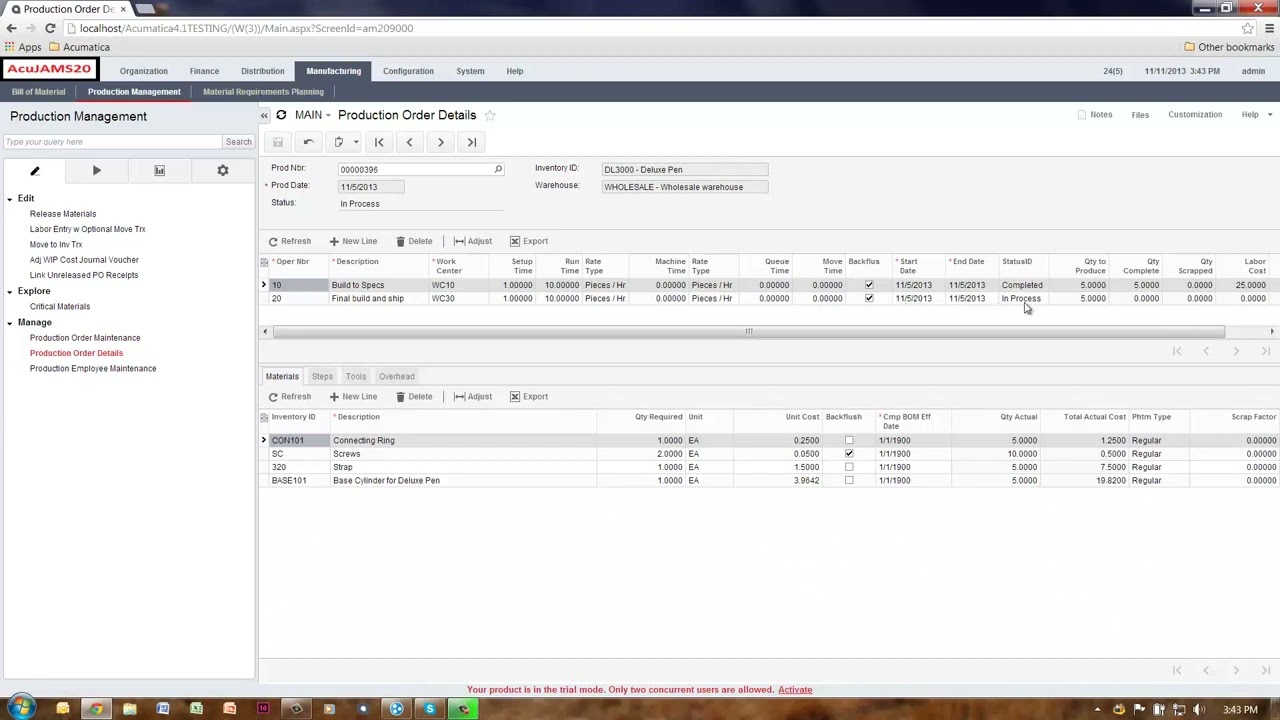Click New Line in operations grid
This screenshot has height=720, width=1280.
tap(353, 241)
